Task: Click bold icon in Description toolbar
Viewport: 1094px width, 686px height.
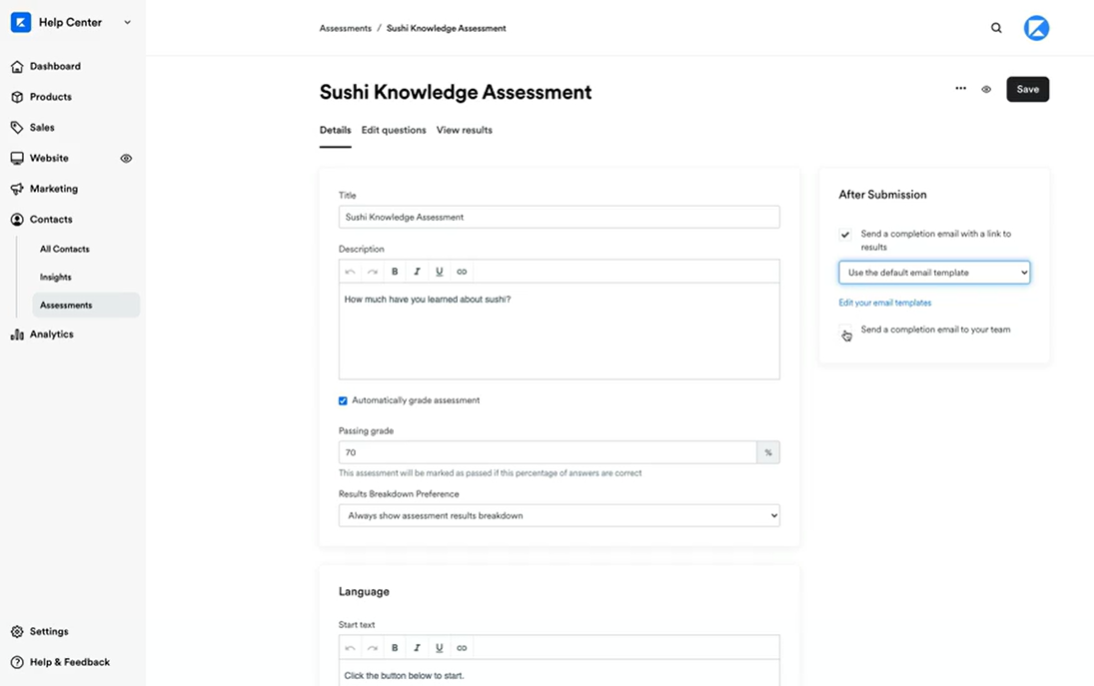Action: (x=395, y=272)
